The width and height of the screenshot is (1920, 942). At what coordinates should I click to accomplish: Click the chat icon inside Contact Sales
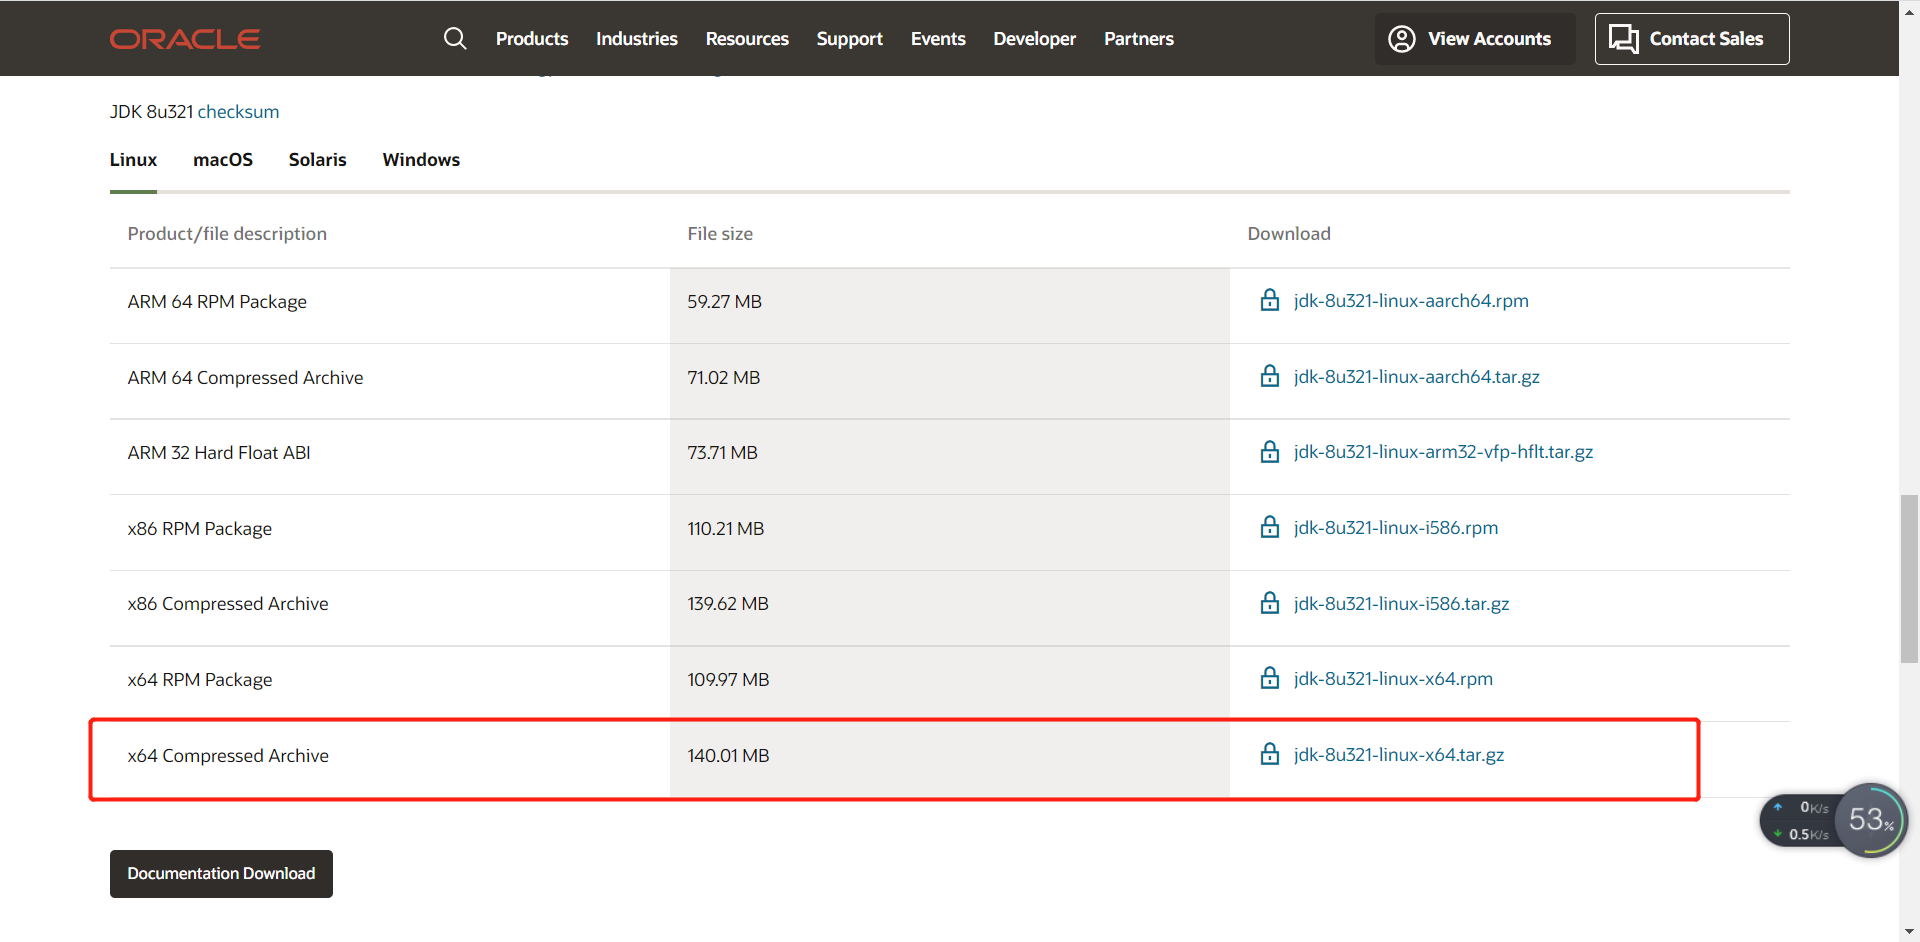pyautogui.click(x=1623, y=38)
